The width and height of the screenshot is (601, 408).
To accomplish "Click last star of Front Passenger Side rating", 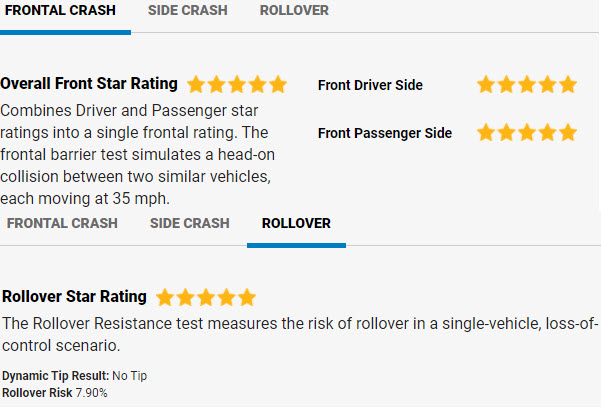I will 567,132.
